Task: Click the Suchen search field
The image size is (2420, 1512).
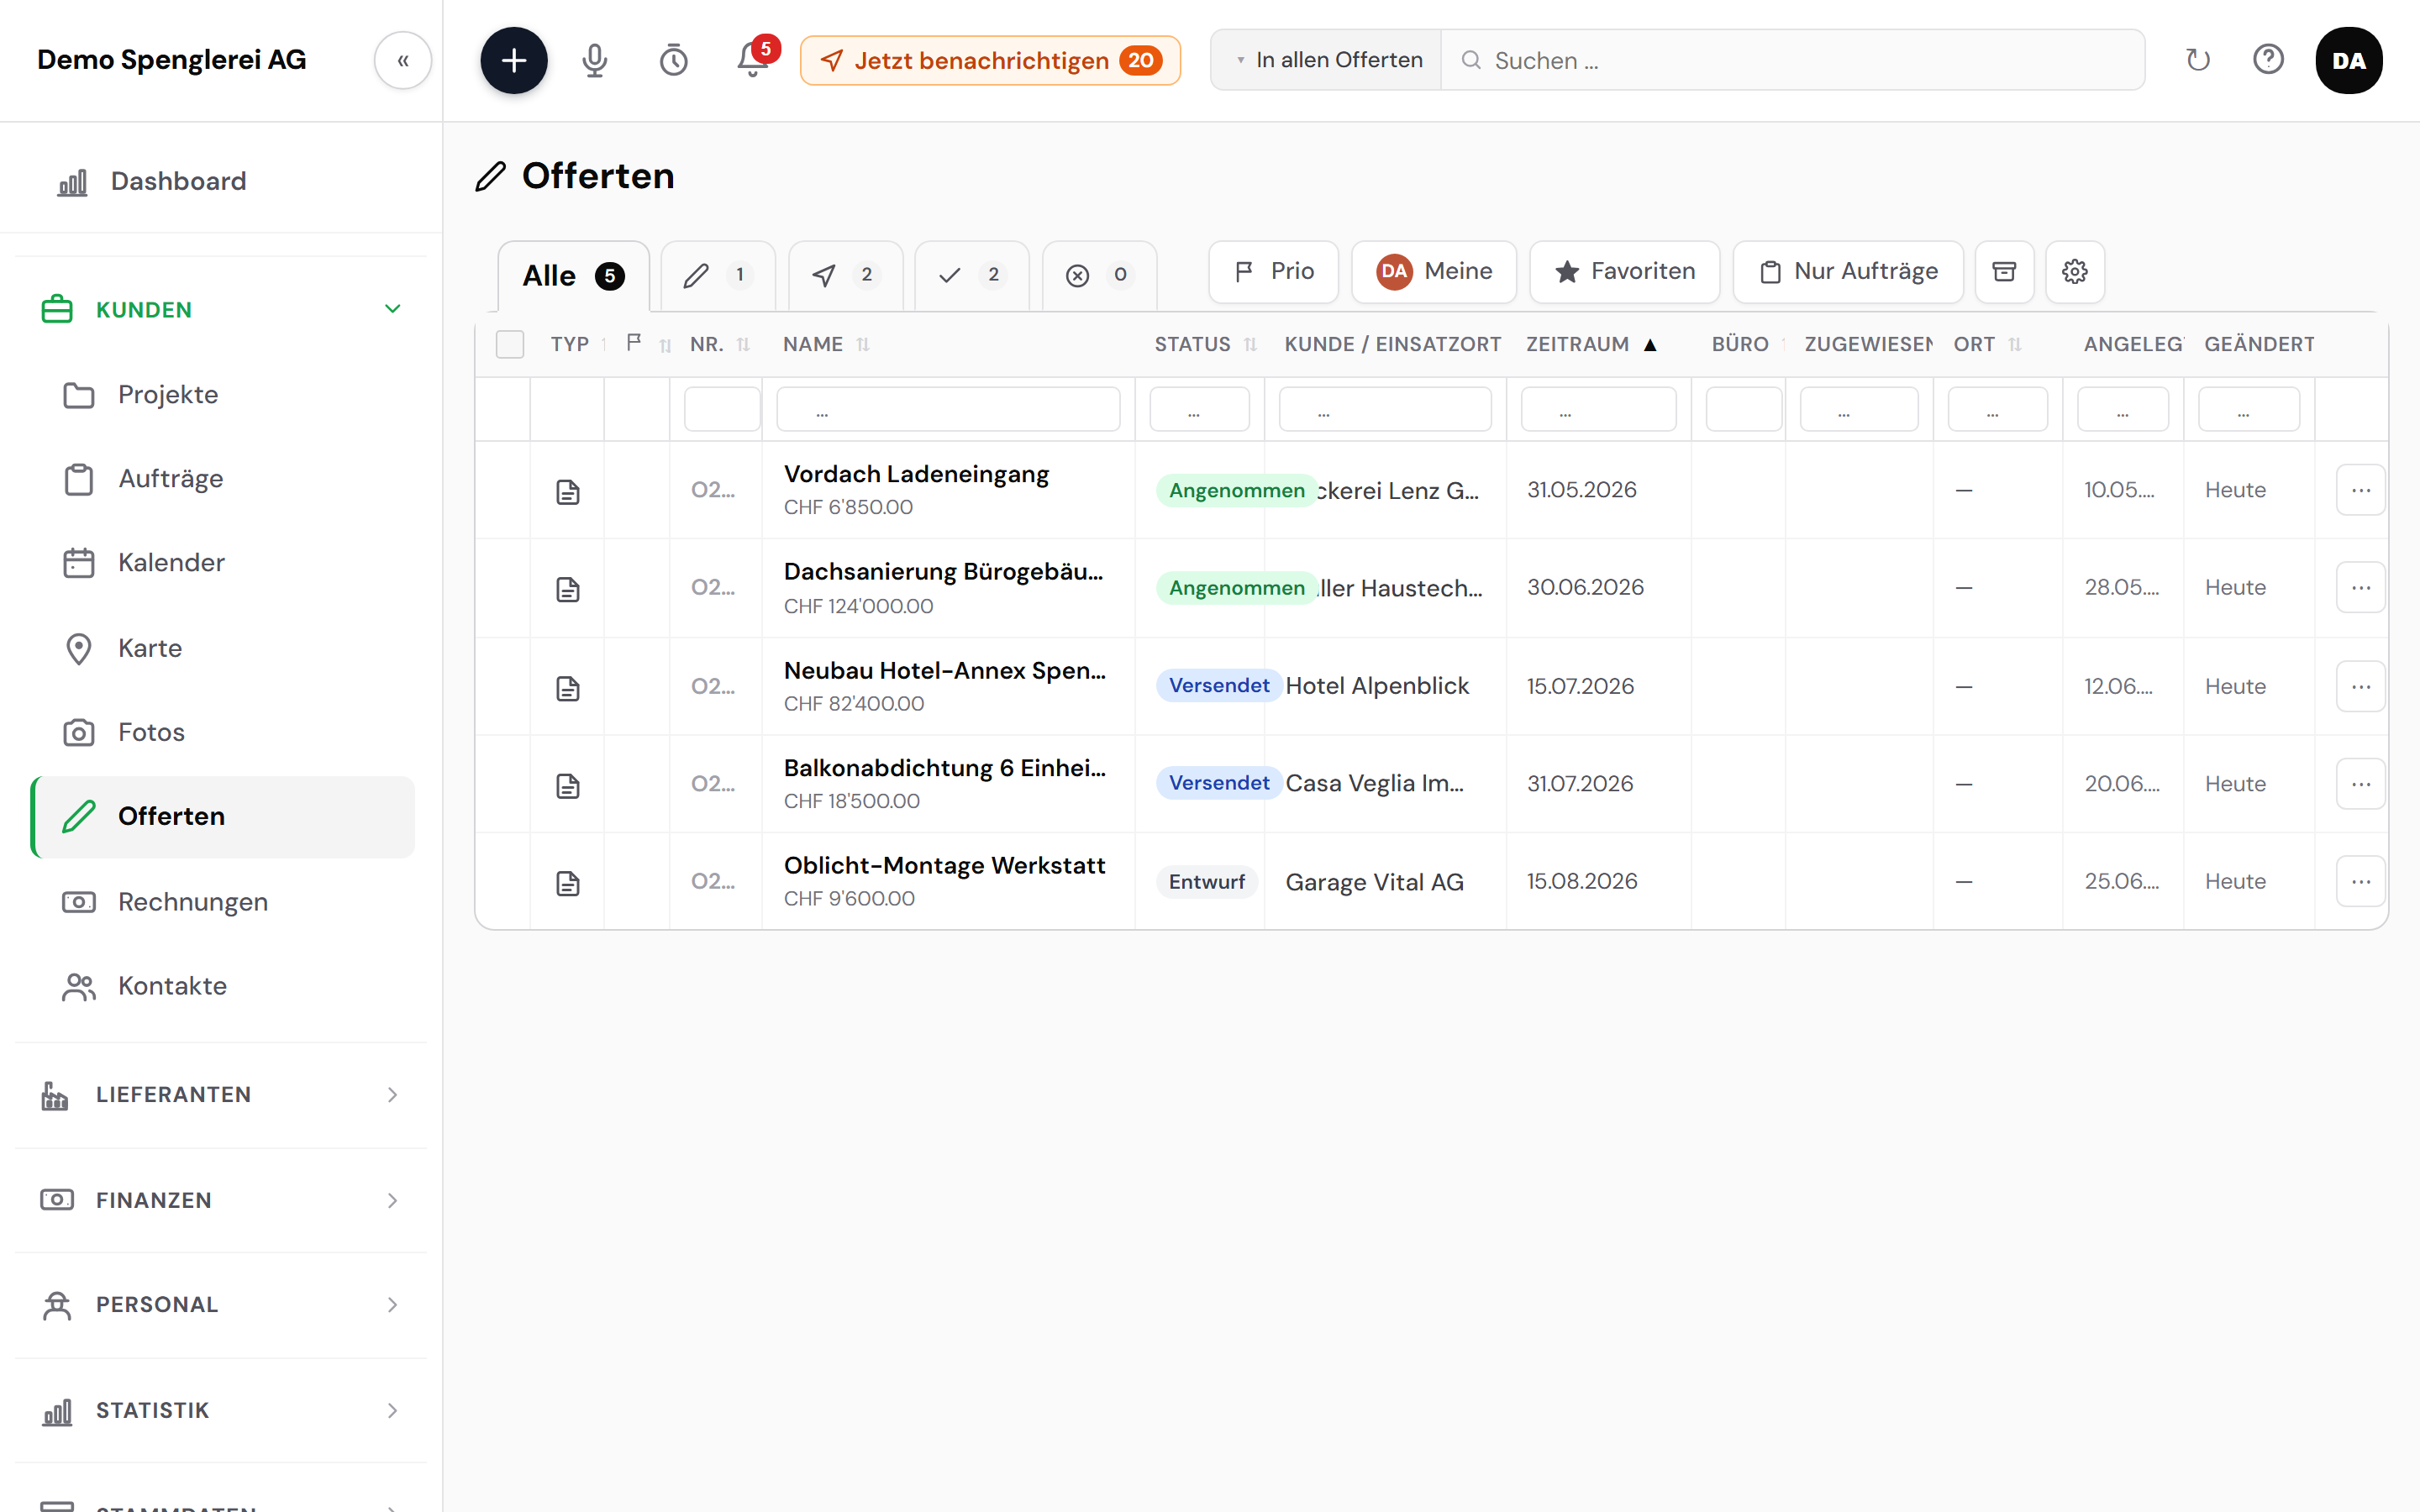Action: 1792,60
